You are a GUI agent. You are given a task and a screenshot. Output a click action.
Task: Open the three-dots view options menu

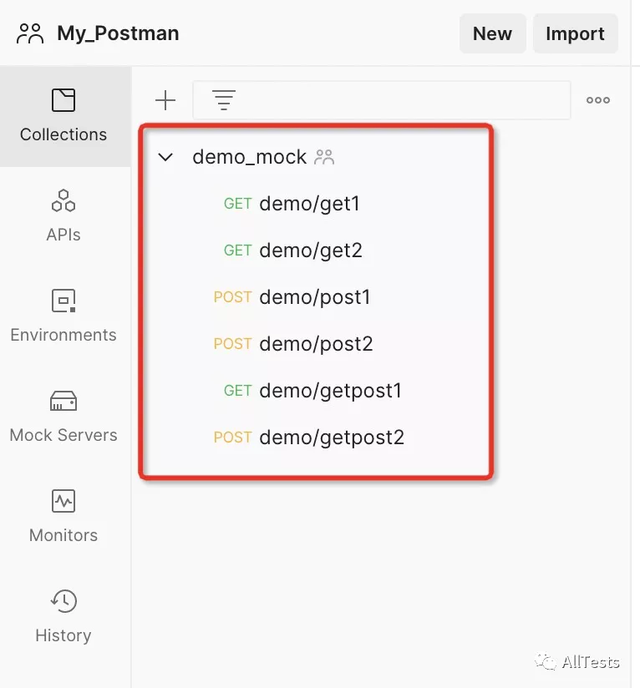coord(598,100)
